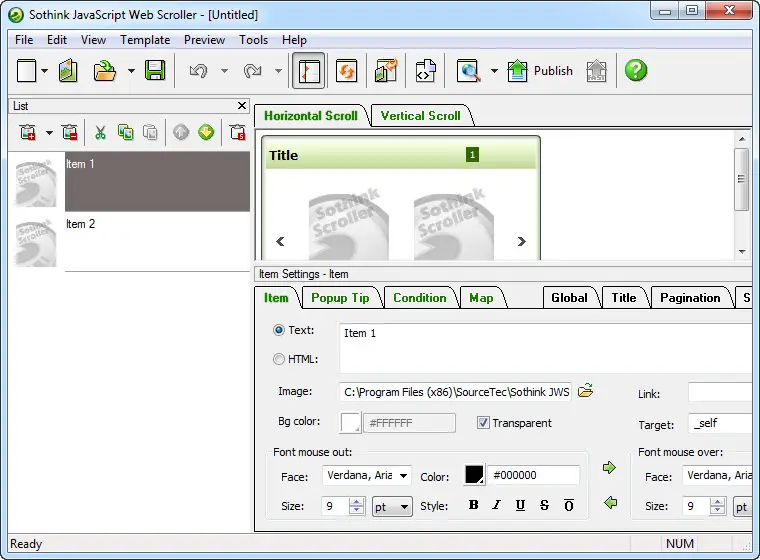Viewport: 760px width, 560px height.
Task: Click page number 1 in preview title
Action: (473, 155)
